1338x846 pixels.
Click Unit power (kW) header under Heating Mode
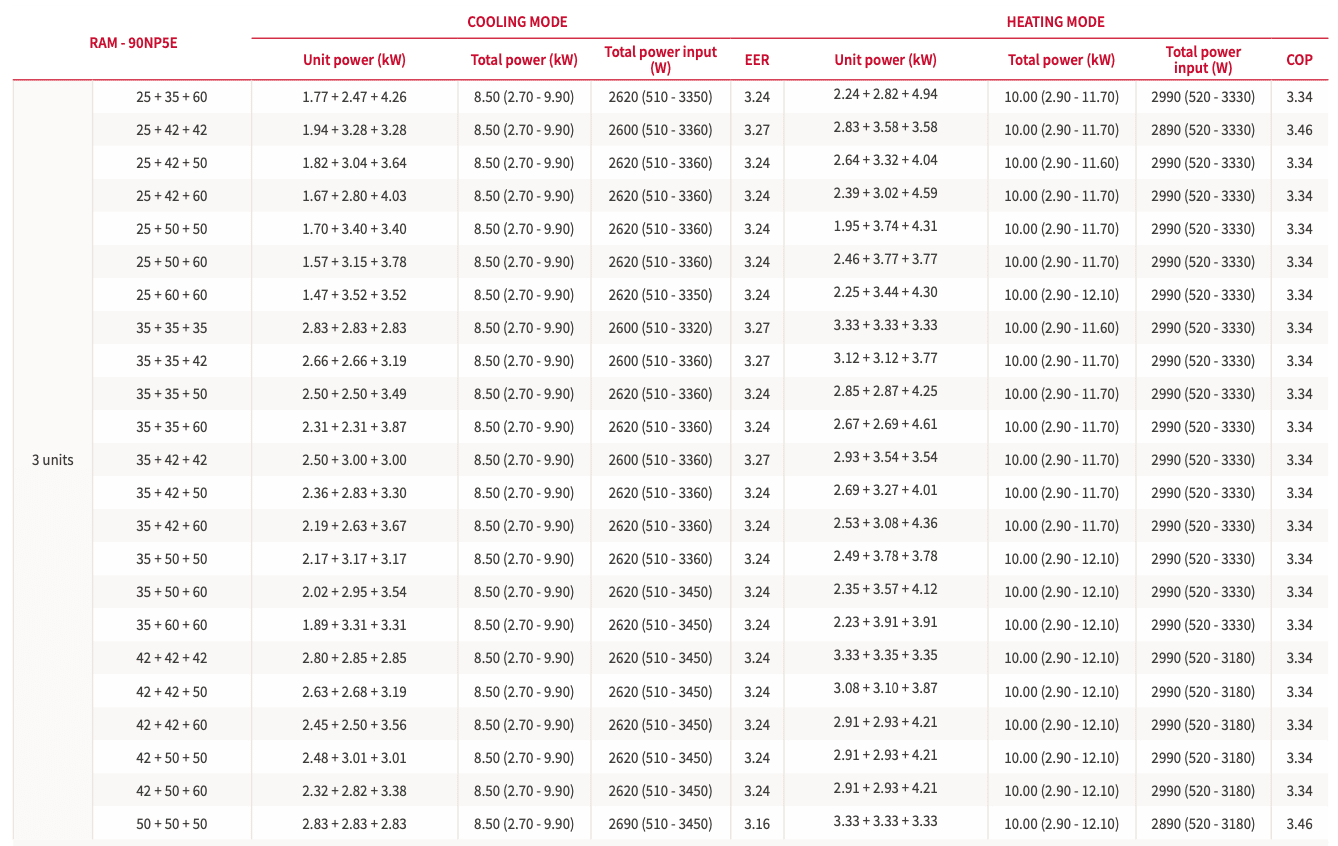coord(885,60)
